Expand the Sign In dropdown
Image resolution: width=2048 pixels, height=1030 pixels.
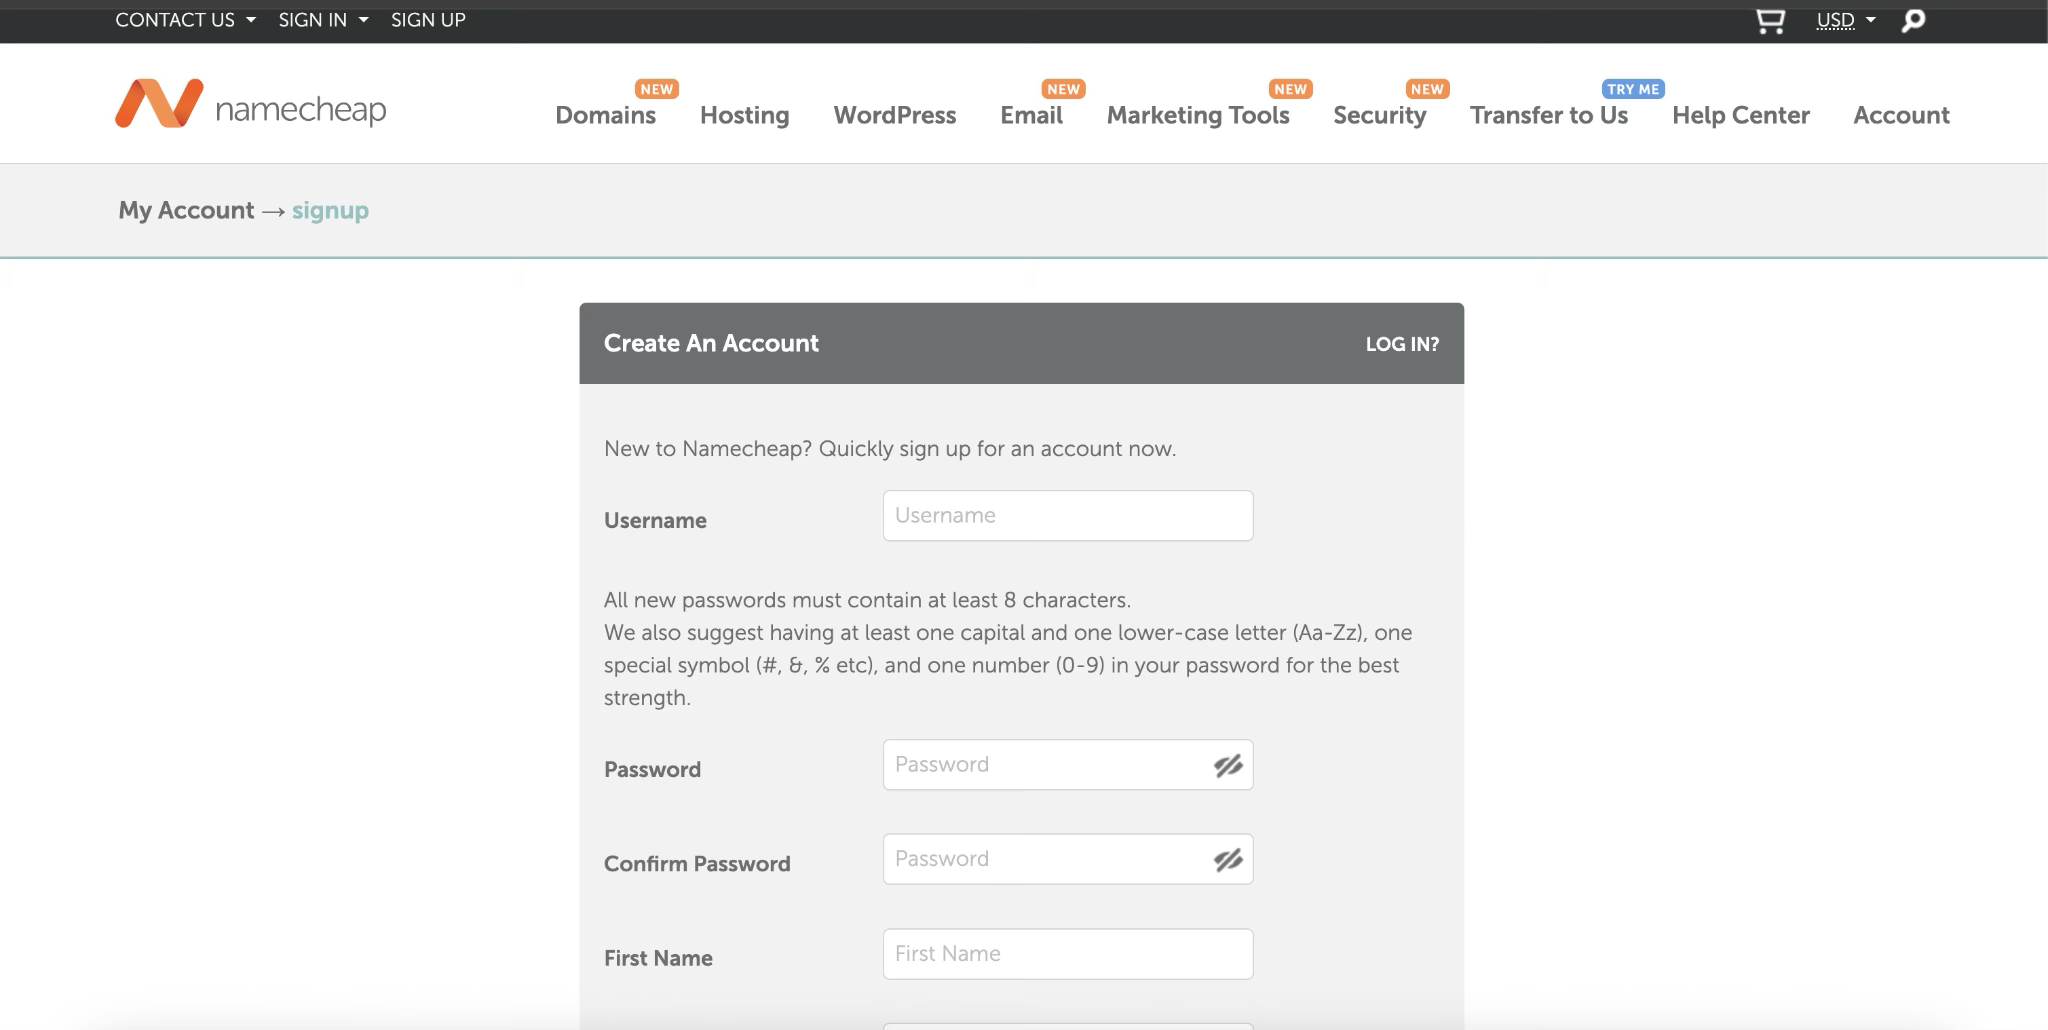click(322, 20)
